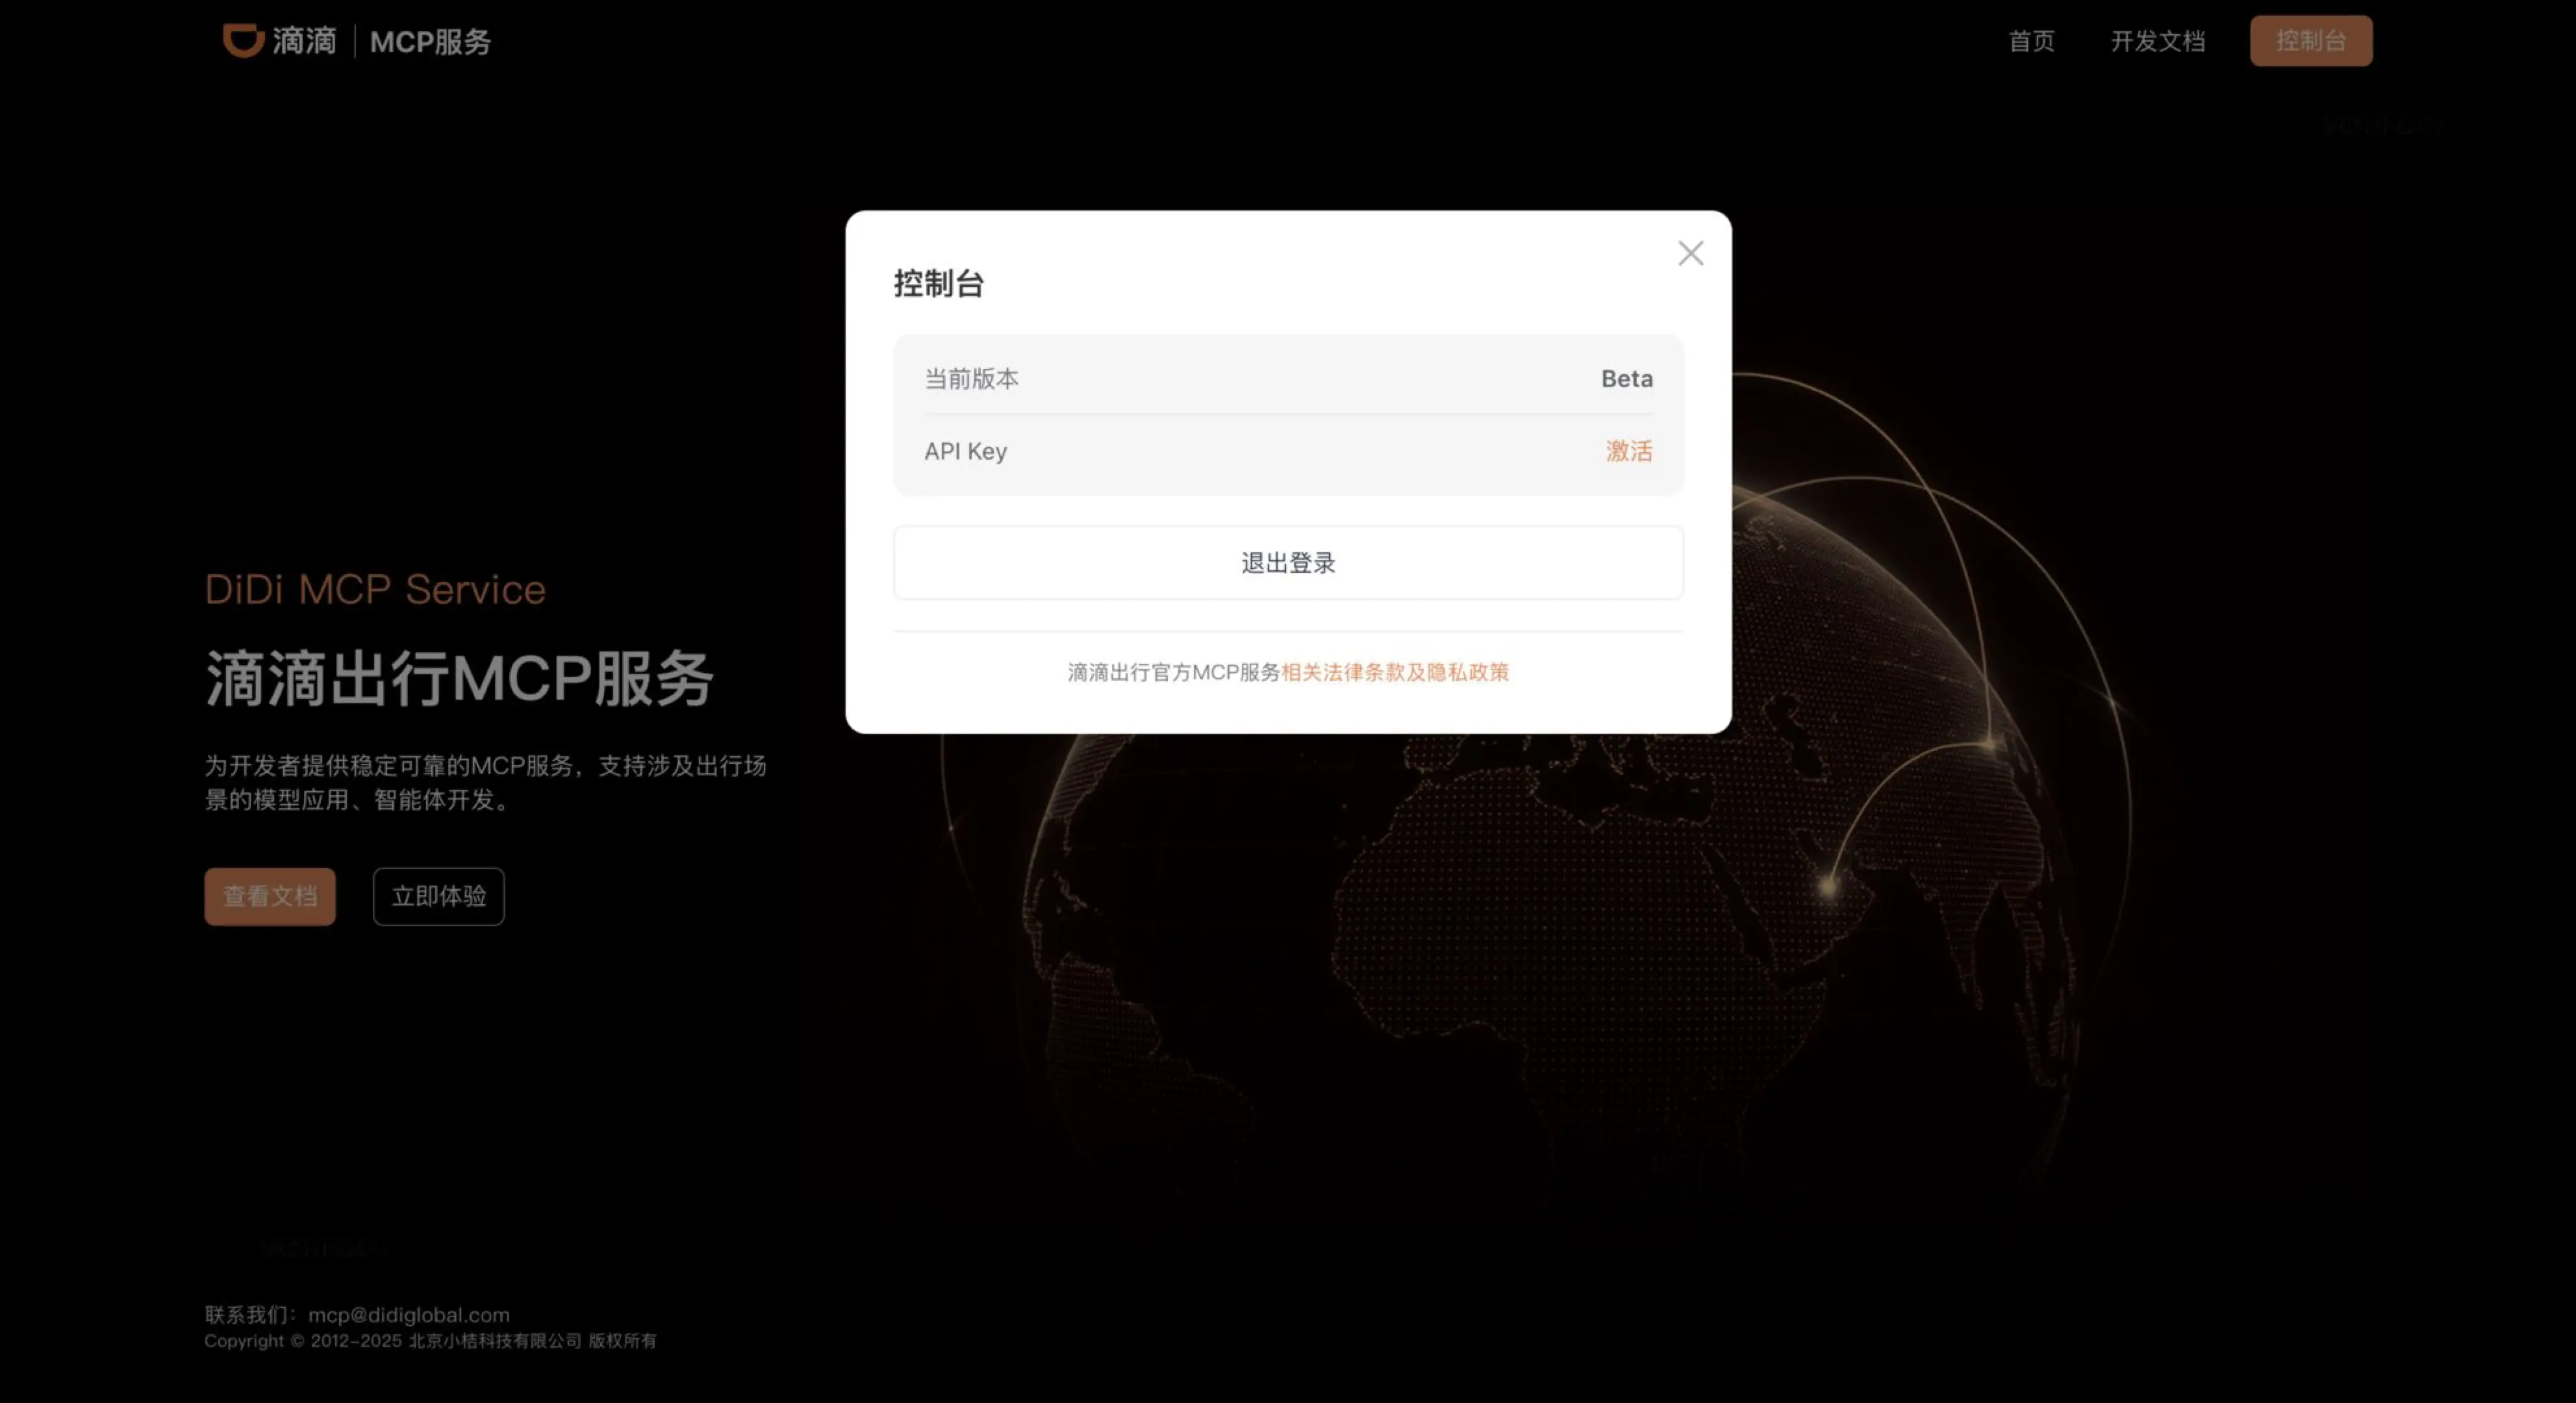
Task: Click the mcp@didiglobal.com contact email
Action: pos(409,1315)
